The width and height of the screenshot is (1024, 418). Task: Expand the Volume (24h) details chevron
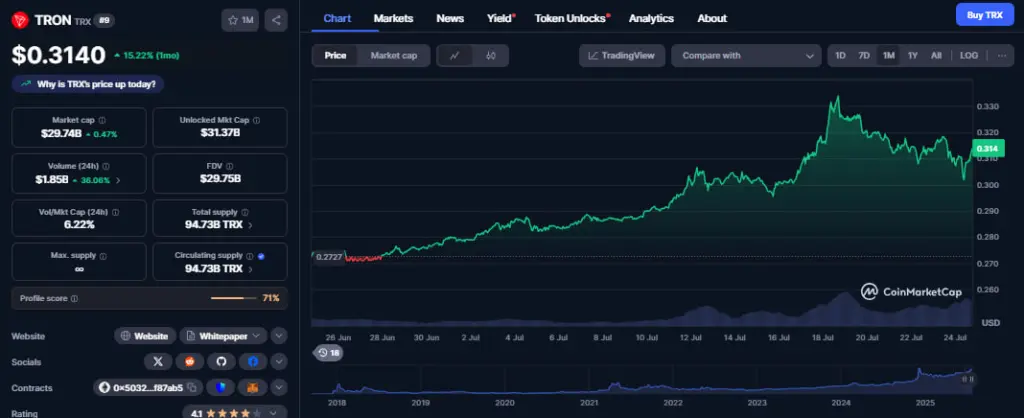tap(118, 180)
